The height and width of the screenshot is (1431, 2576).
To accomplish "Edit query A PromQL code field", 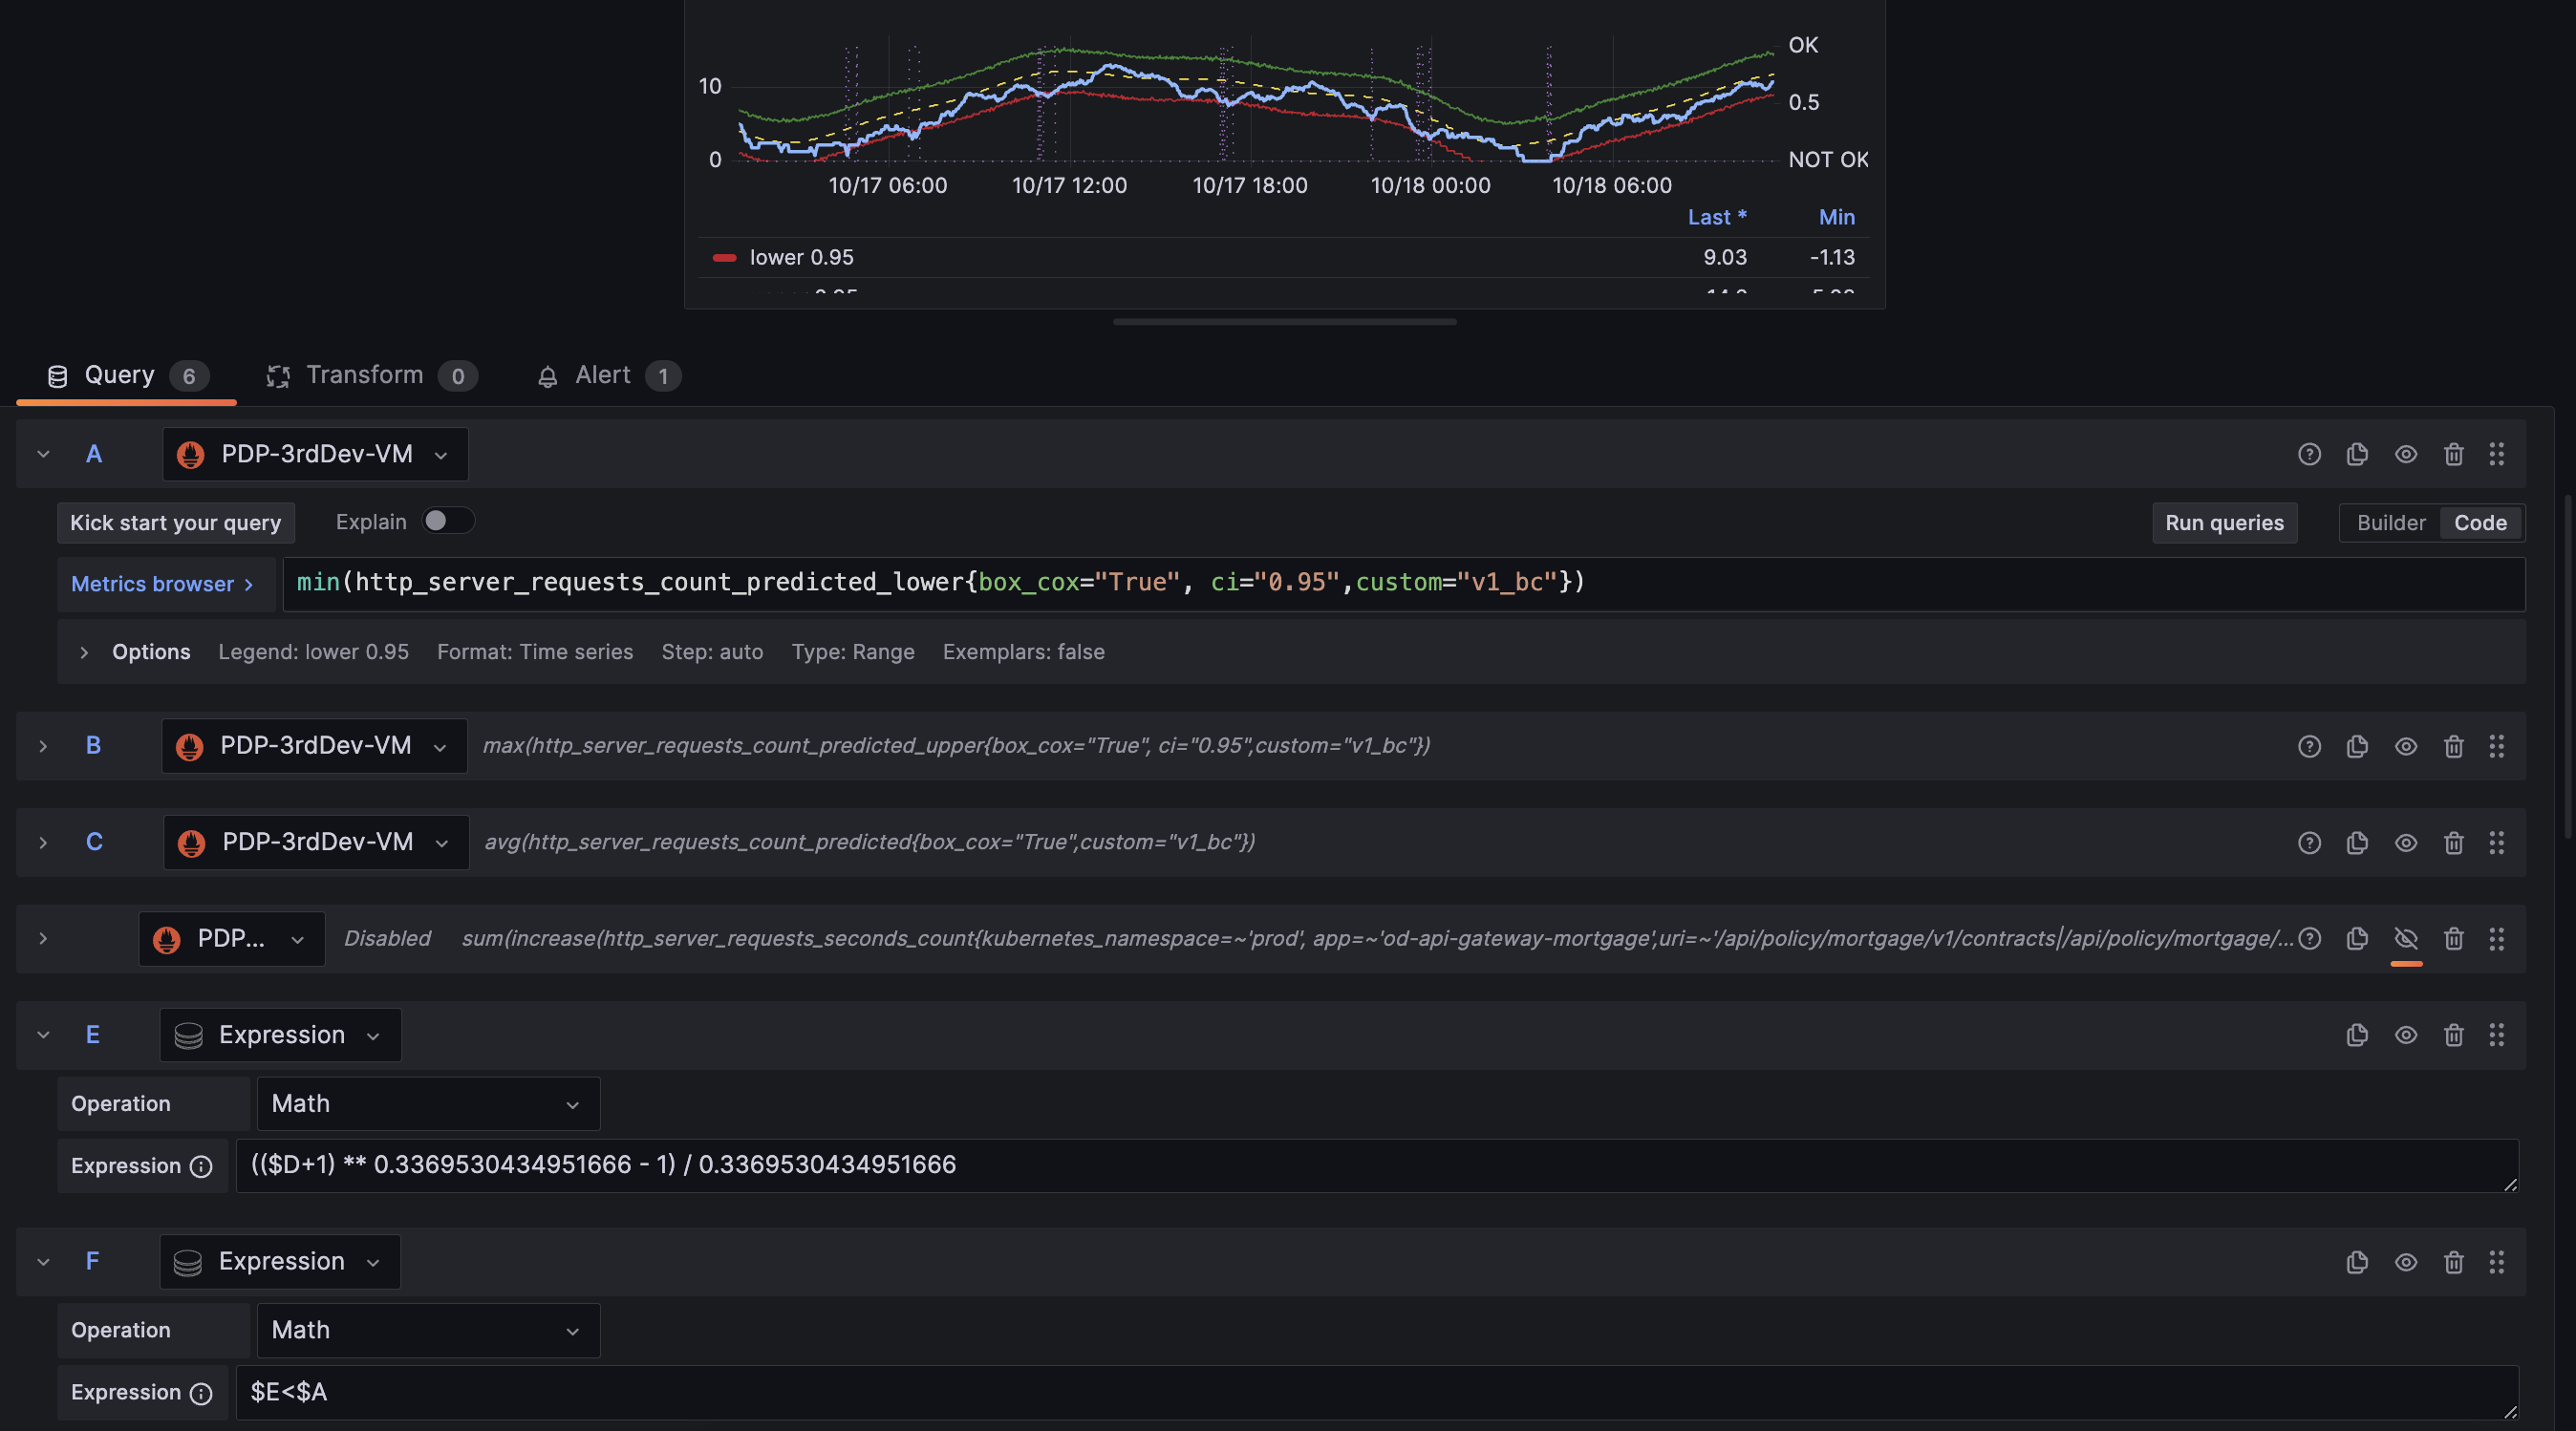I will (1404, 584).
